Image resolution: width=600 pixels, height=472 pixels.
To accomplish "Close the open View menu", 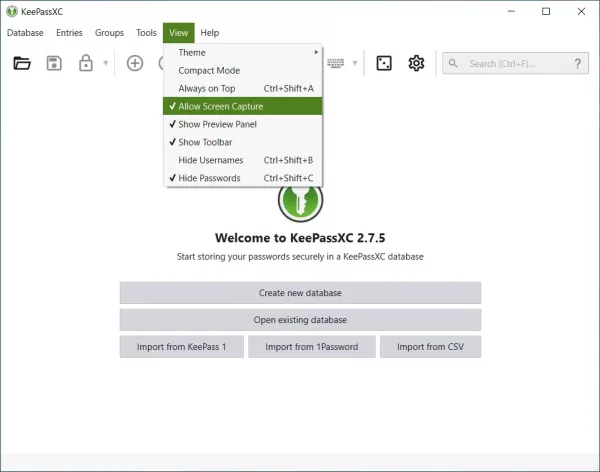I will [179, 33].
